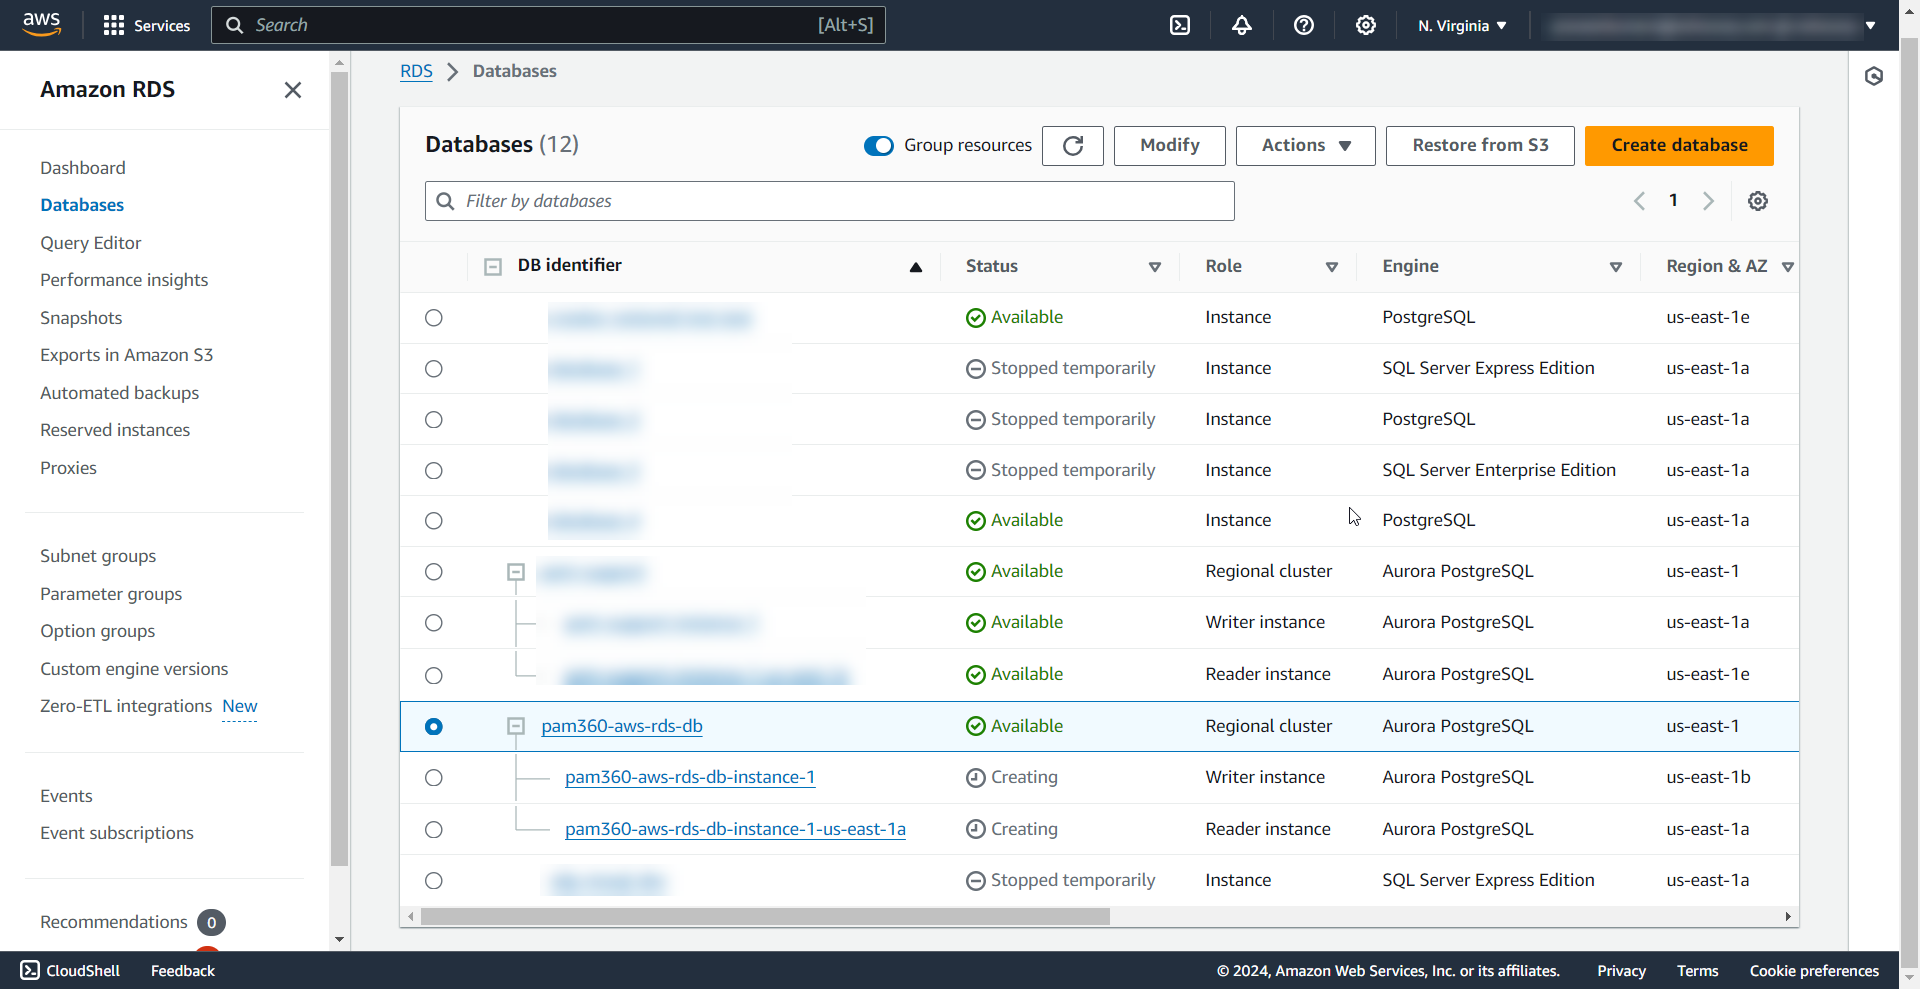Open console settings gear in top bar
The width and height of the screenshot is (1920, 989).
pos(1366,25)
